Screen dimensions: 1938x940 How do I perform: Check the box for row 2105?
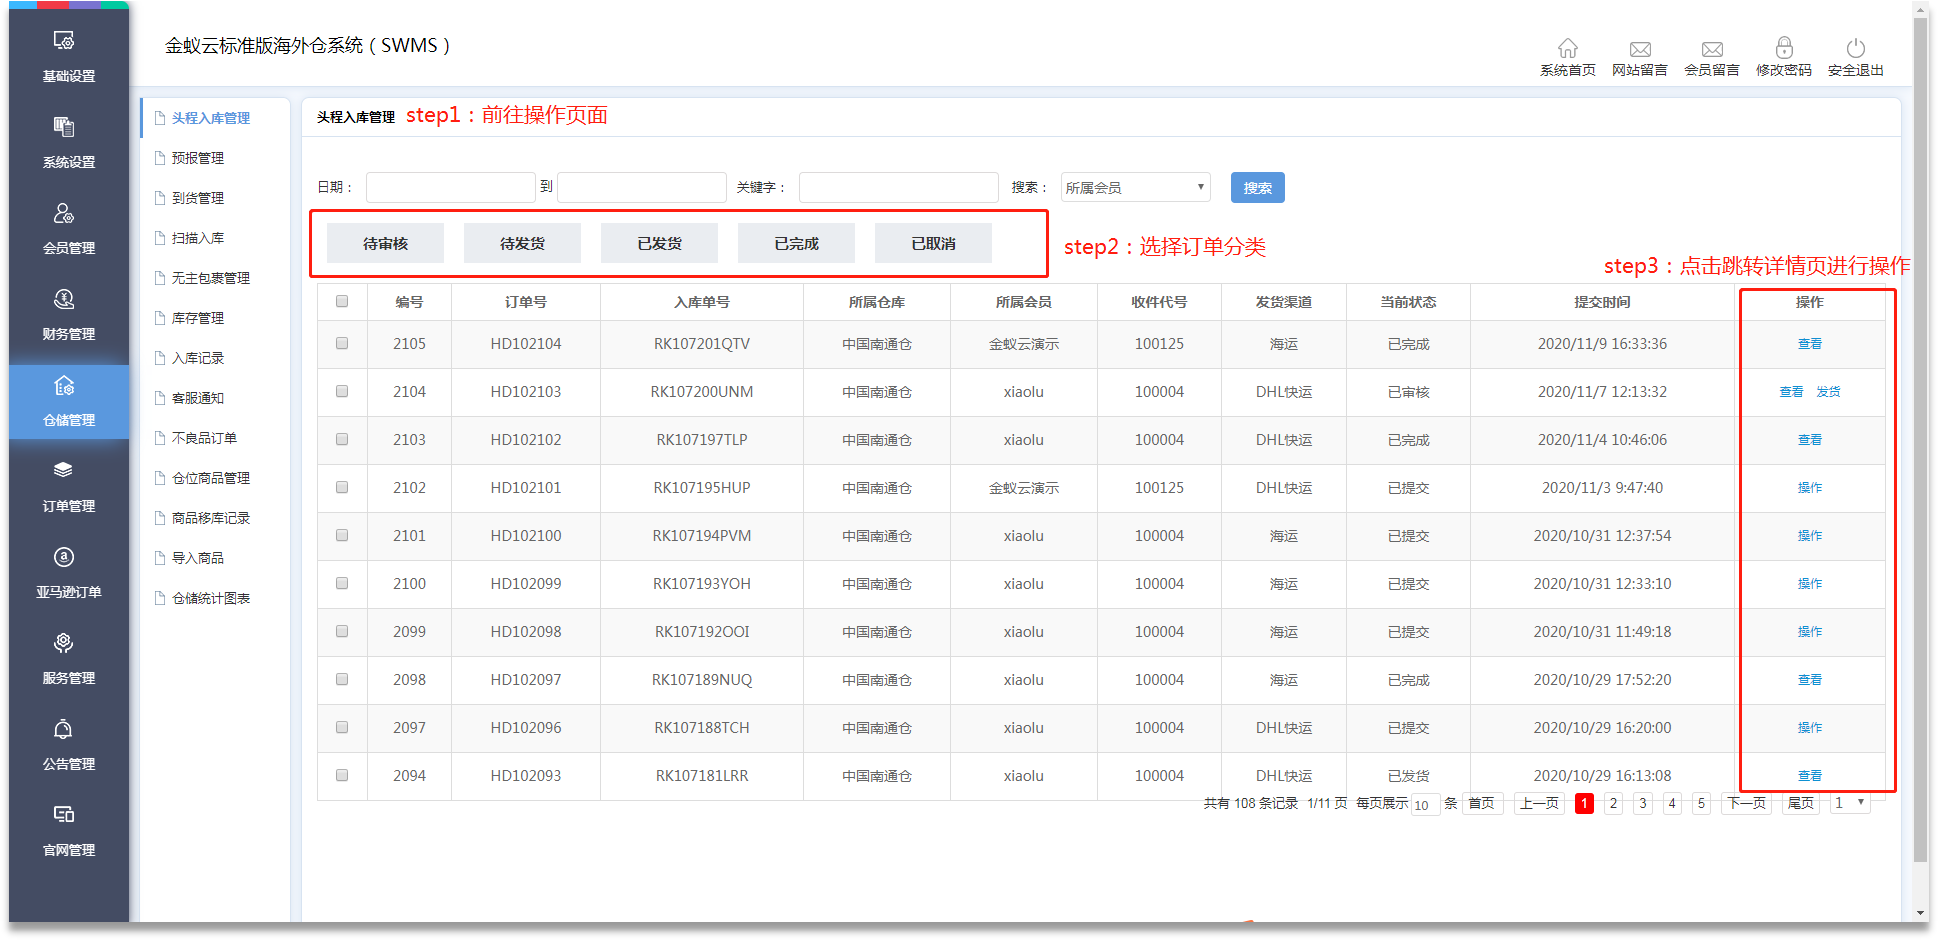click(x=342, y=343)
